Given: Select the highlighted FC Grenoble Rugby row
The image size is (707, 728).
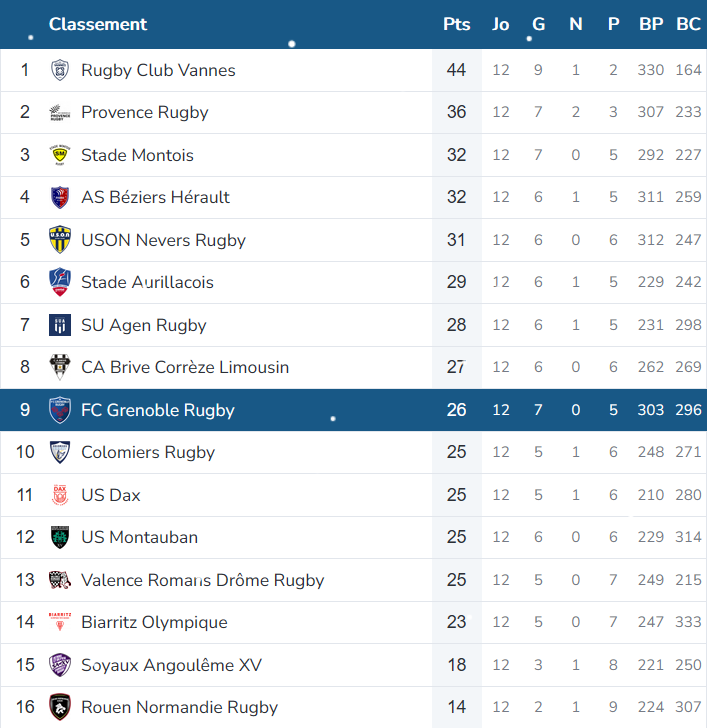Looking at the screenshot, I should click(353, 410).
